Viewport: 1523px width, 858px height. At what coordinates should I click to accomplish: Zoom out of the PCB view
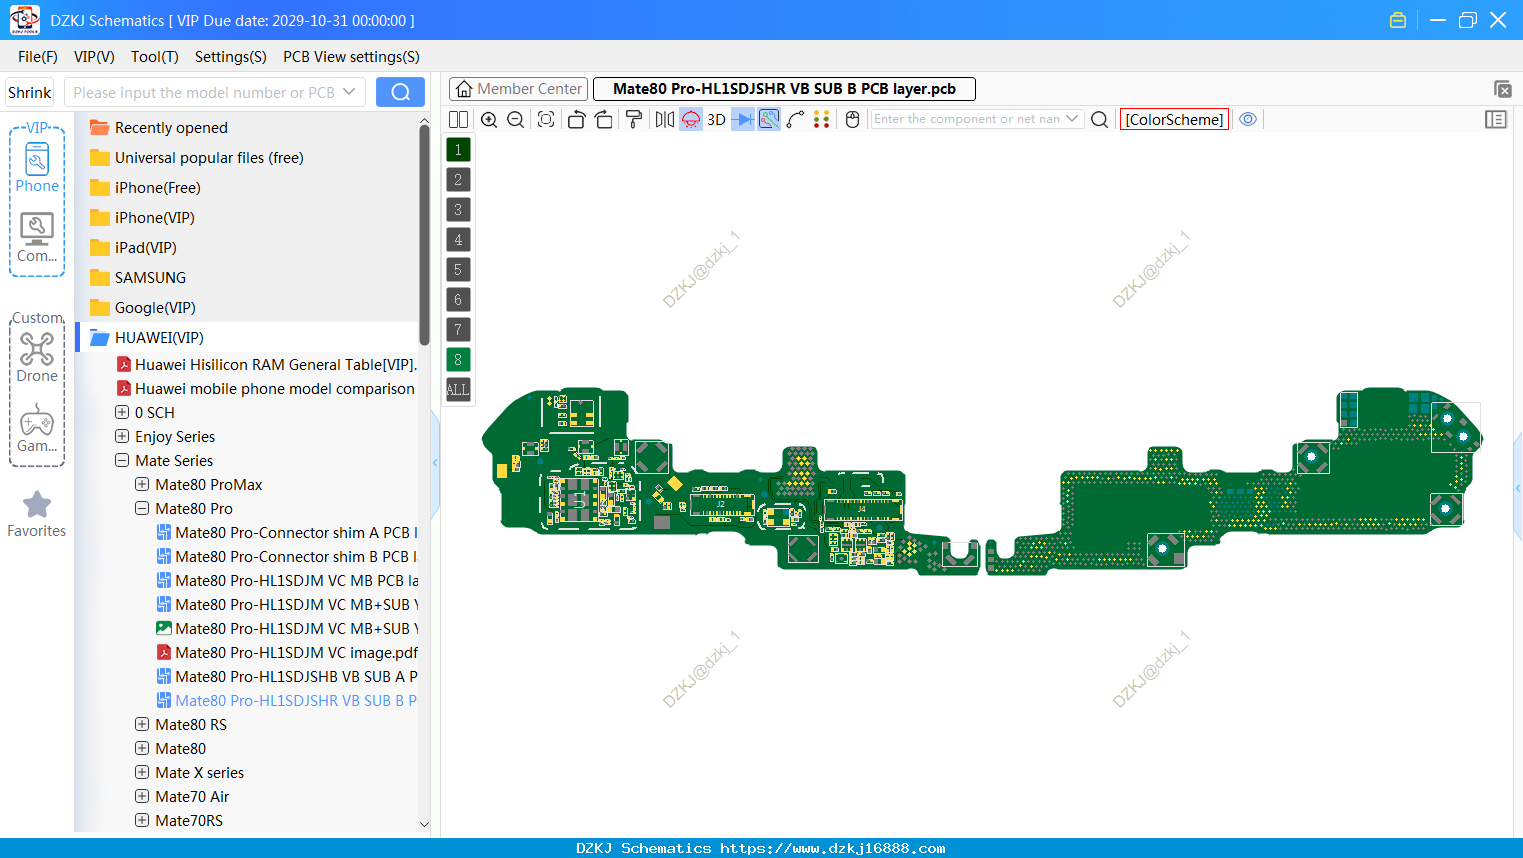(516, 119)
